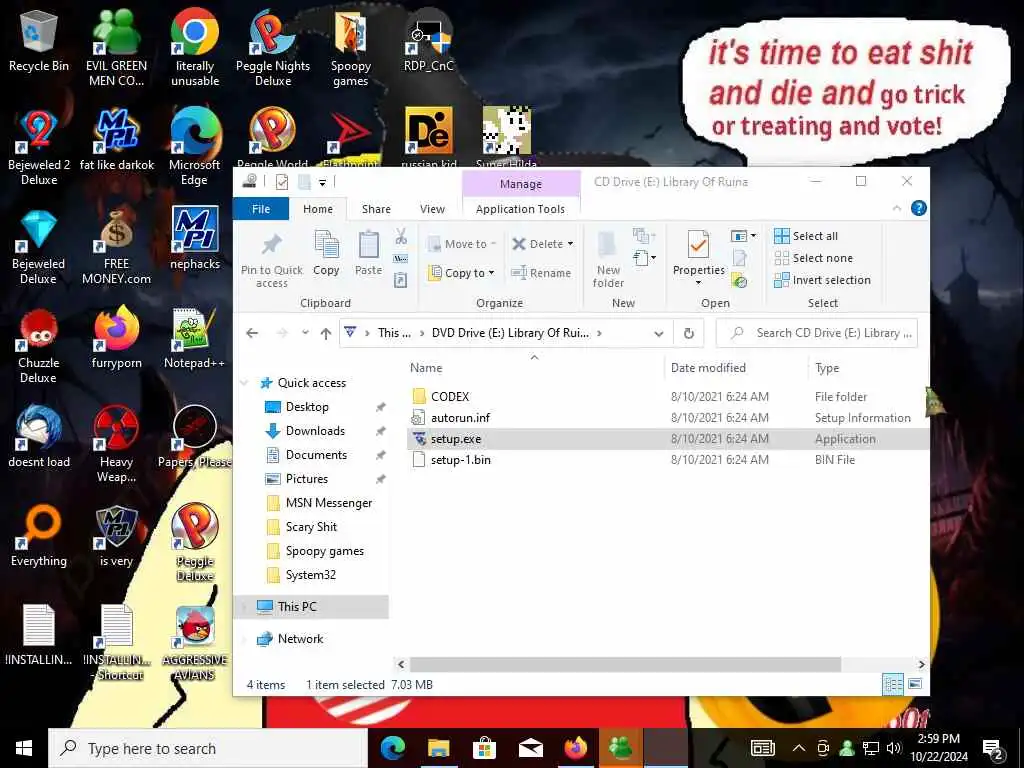The width and height of the screenshot is (1024, 768).
Task: Launch Everything search shortcut
Action: (39, 536)
